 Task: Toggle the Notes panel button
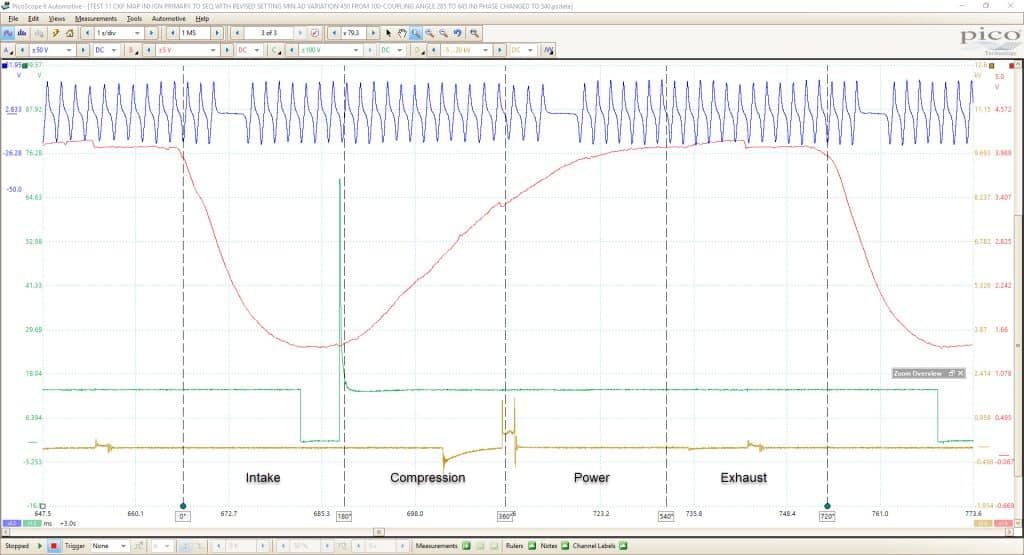[x=565, y=546]
